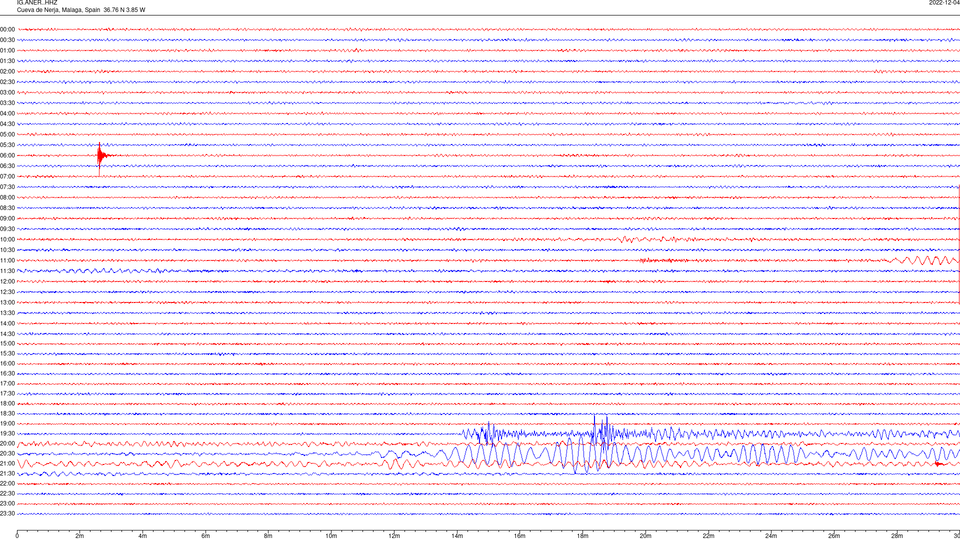Image resolution: width=960 pixels, height=540 pixels.
Task: Click the 09:30 row label
Action: 7,229
